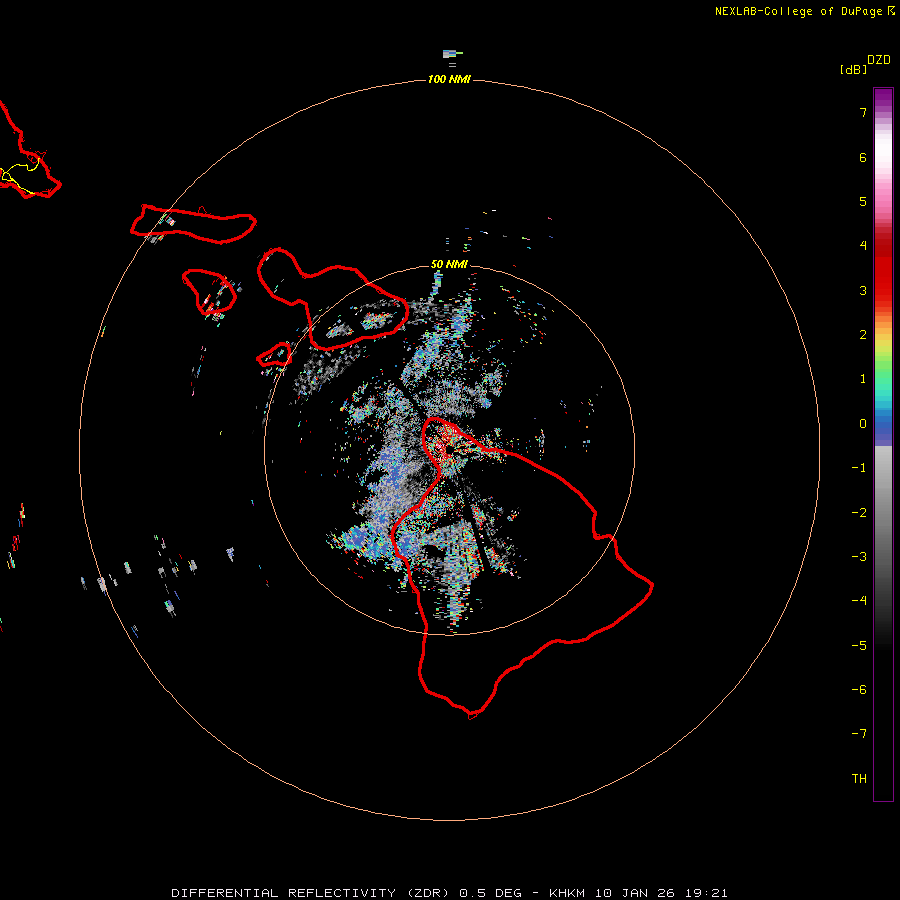900x900 pixels.
Task: Click the 7 dB scale value
Action: (863, 112)
